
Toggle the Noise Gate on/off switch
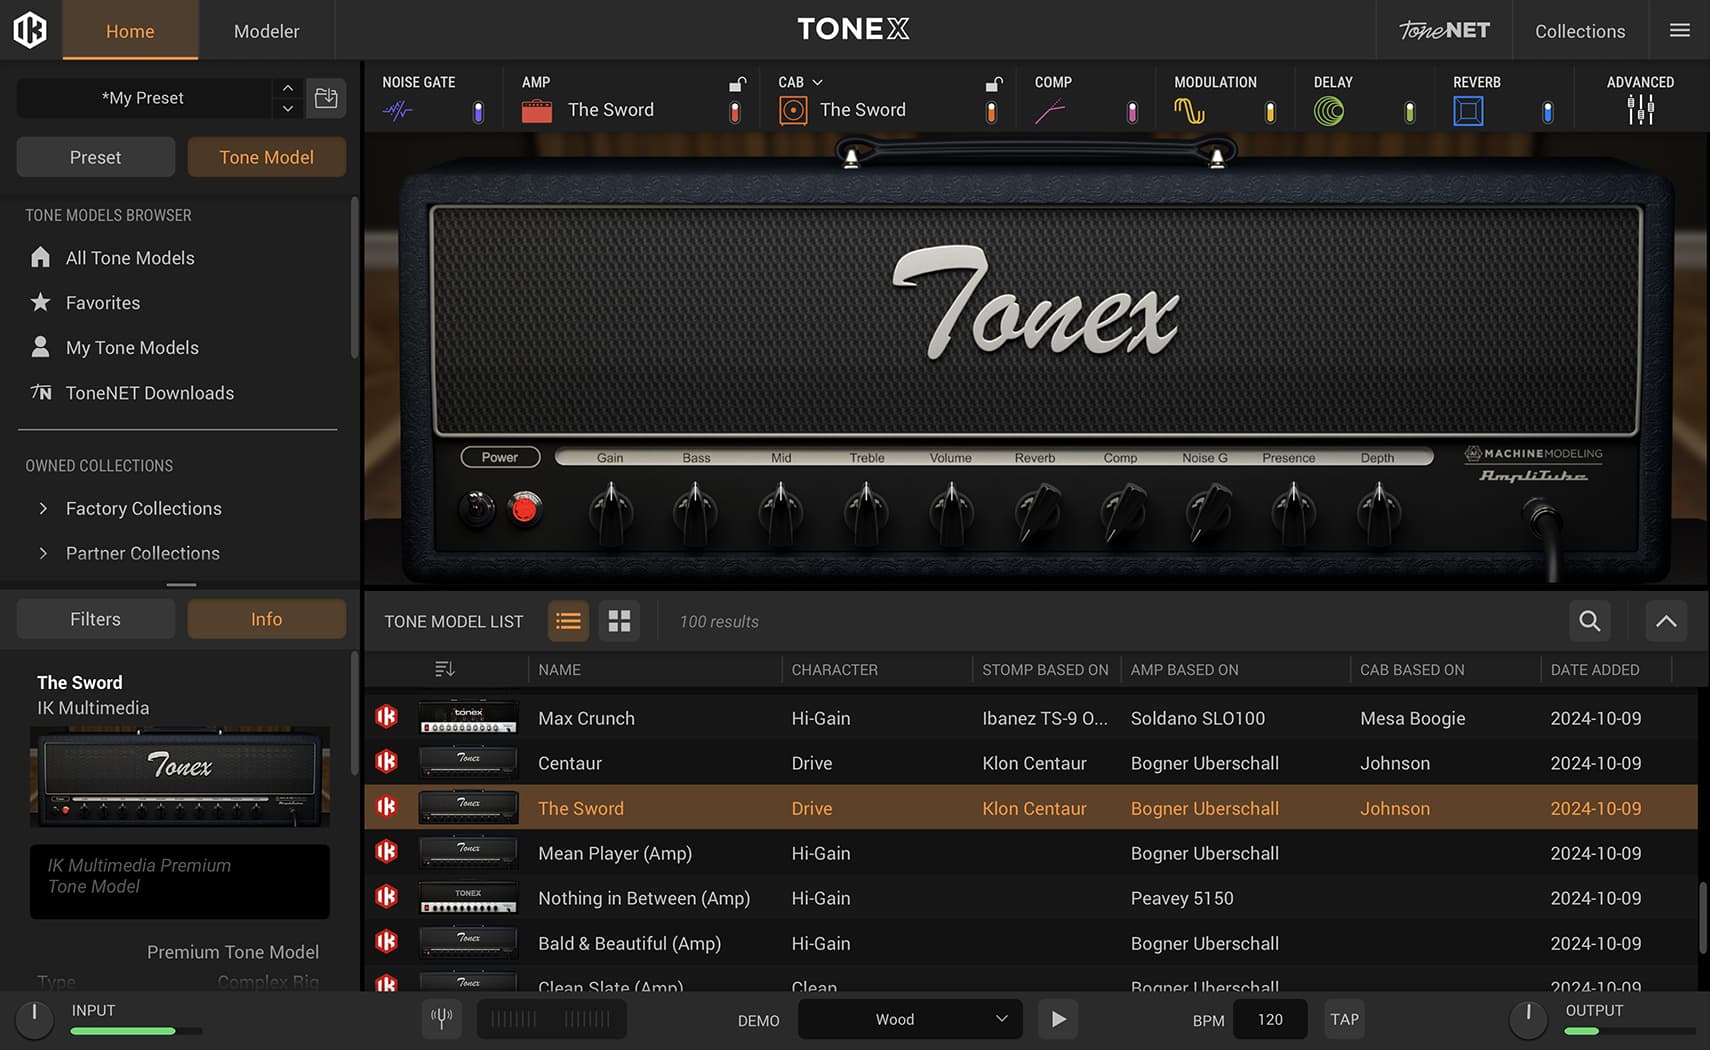(x=478, y=112)
